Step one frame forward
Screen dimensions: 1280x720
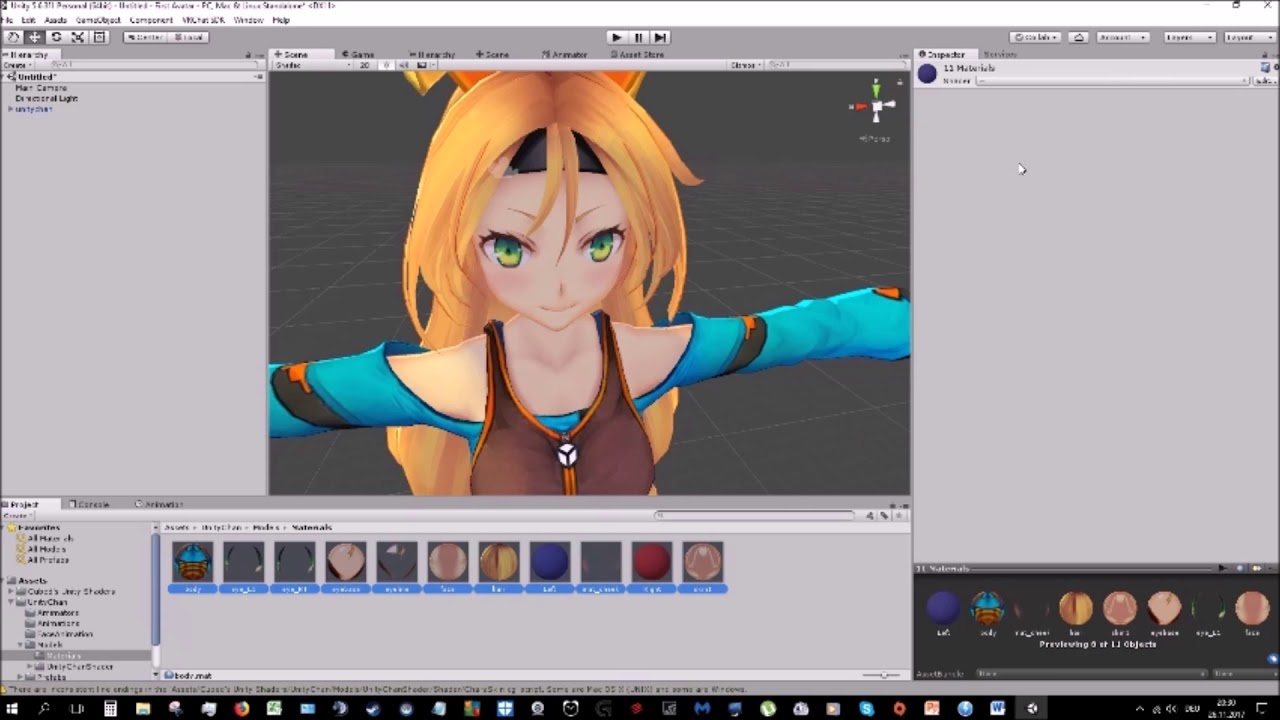coord(660,37)
